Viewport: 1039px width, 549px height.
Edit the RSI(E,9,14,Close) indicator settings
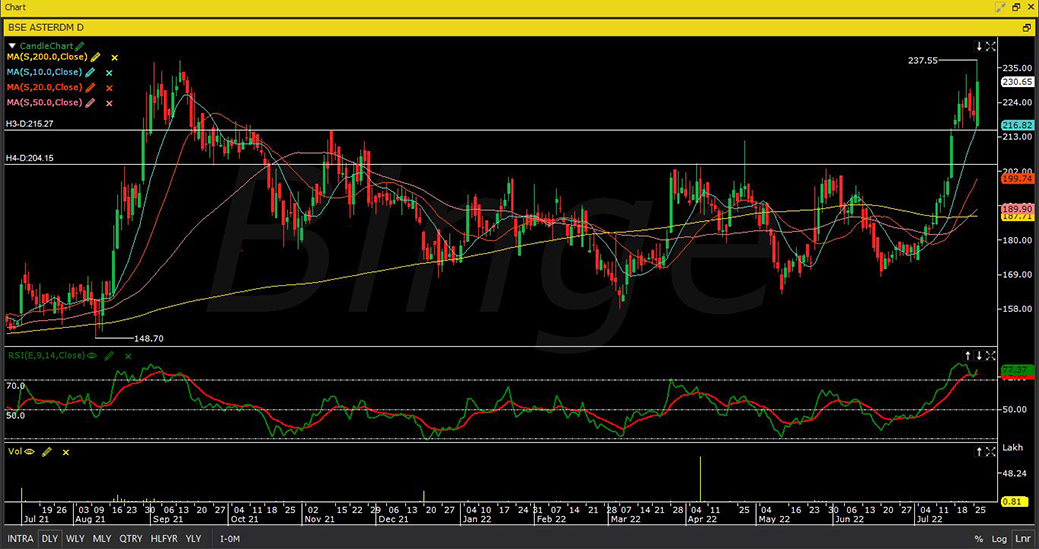(109, 356)
